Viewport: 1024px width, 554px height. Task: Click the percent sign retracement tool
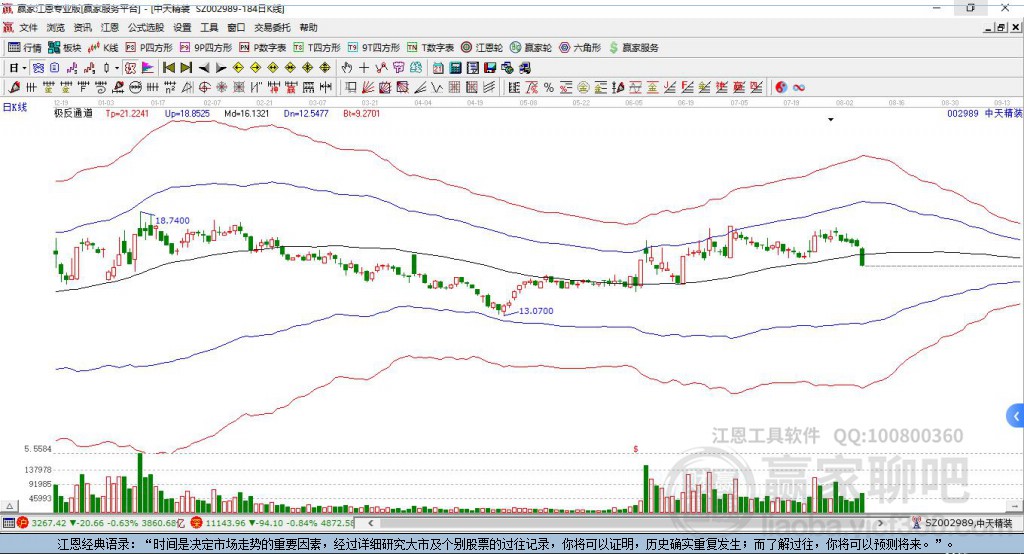pos(549,88)
